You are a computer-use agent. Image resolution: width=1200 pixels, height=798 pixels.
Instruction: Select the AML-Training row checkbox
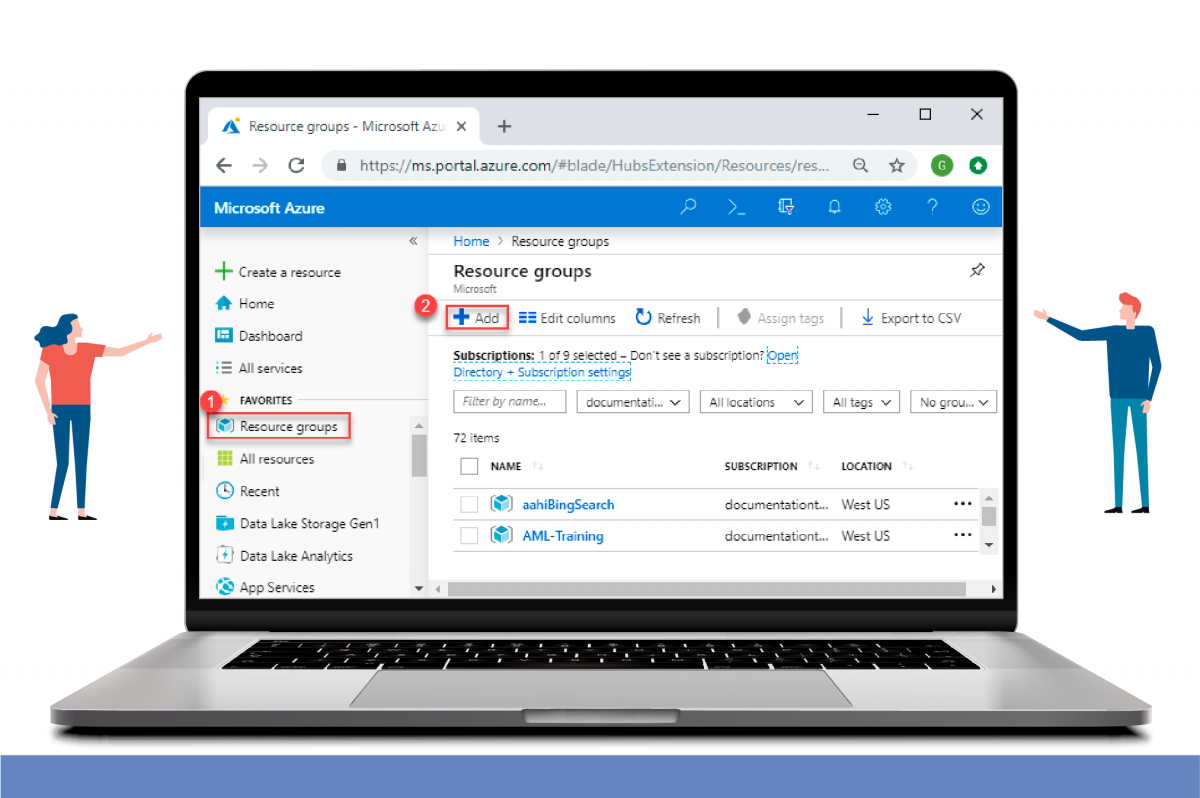[469, 535]
